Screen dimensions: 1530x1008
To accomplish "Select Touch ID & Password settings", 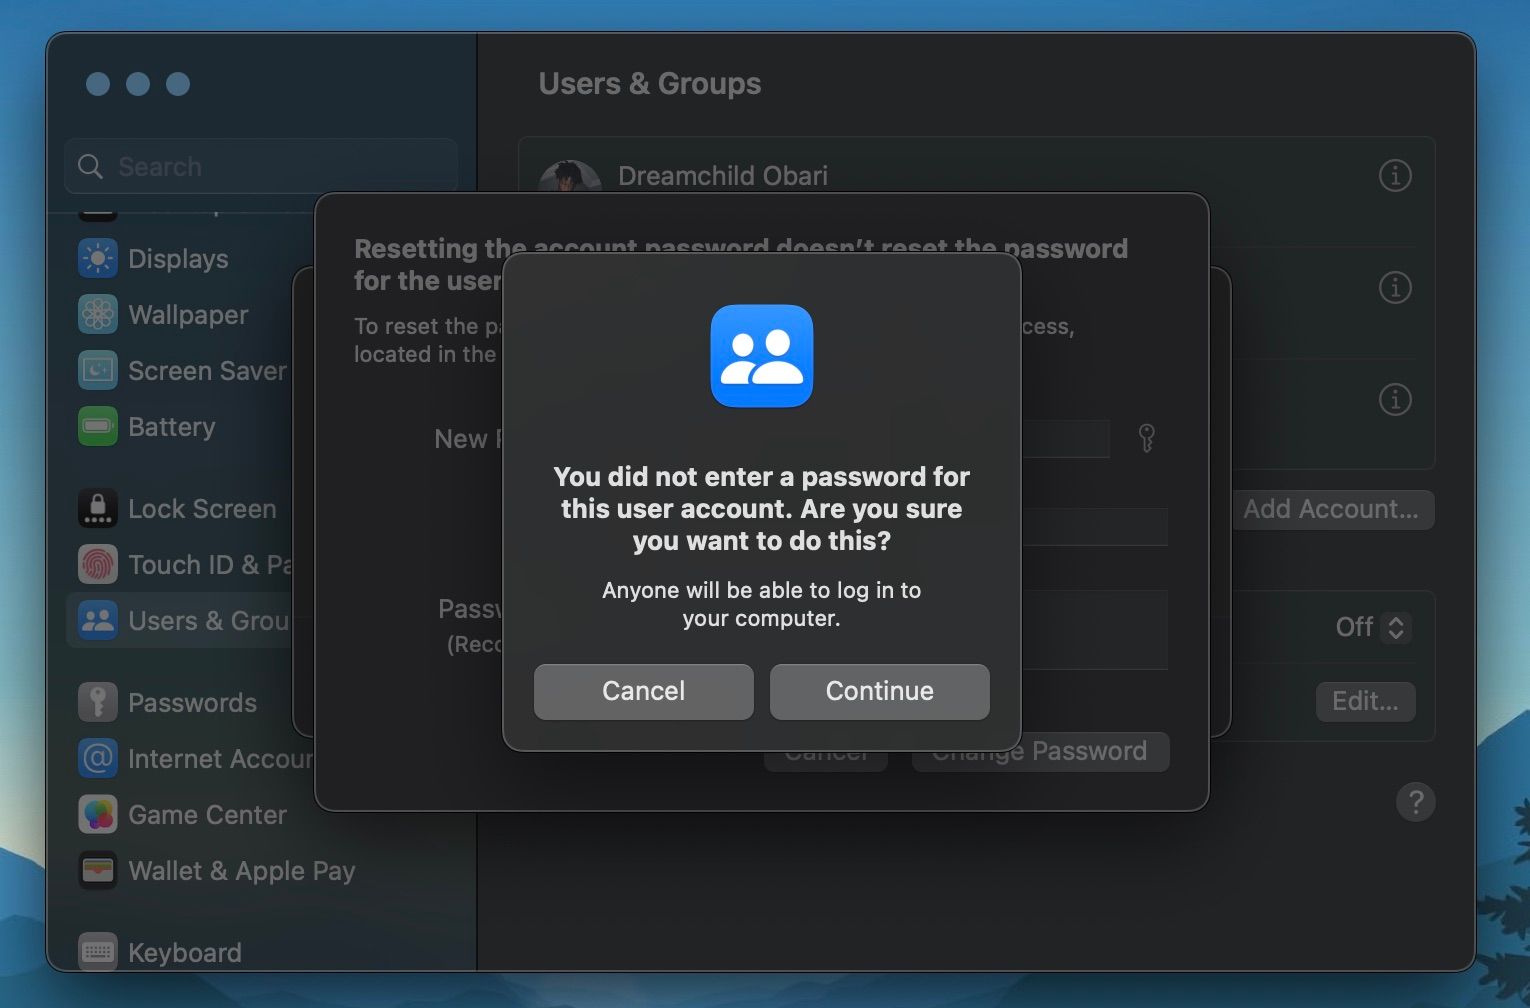I will coord(200,564).
